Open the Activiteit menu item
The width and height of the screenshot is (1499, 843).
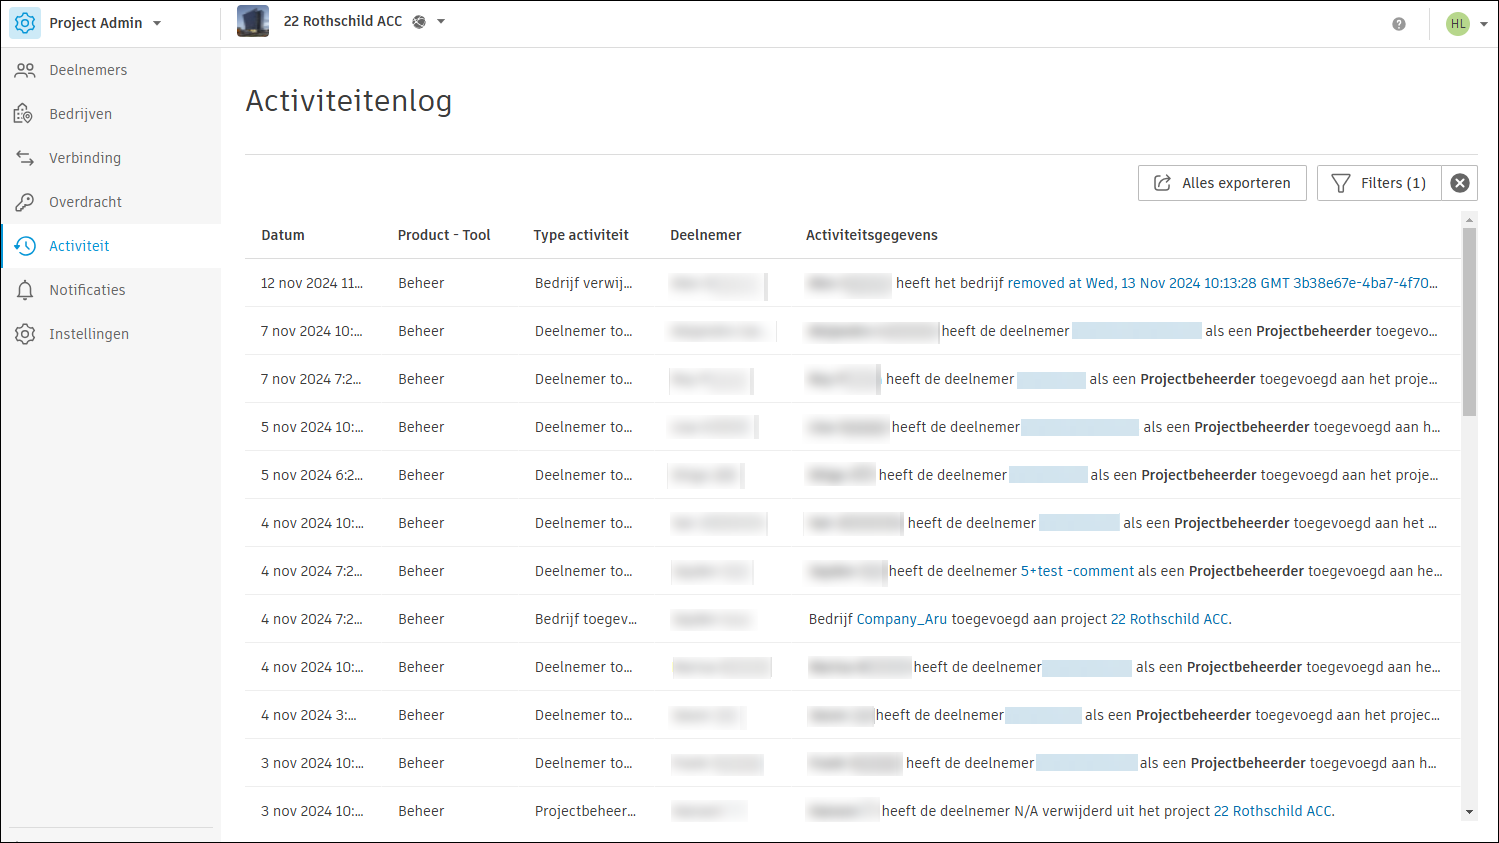(x=79, y=246)
